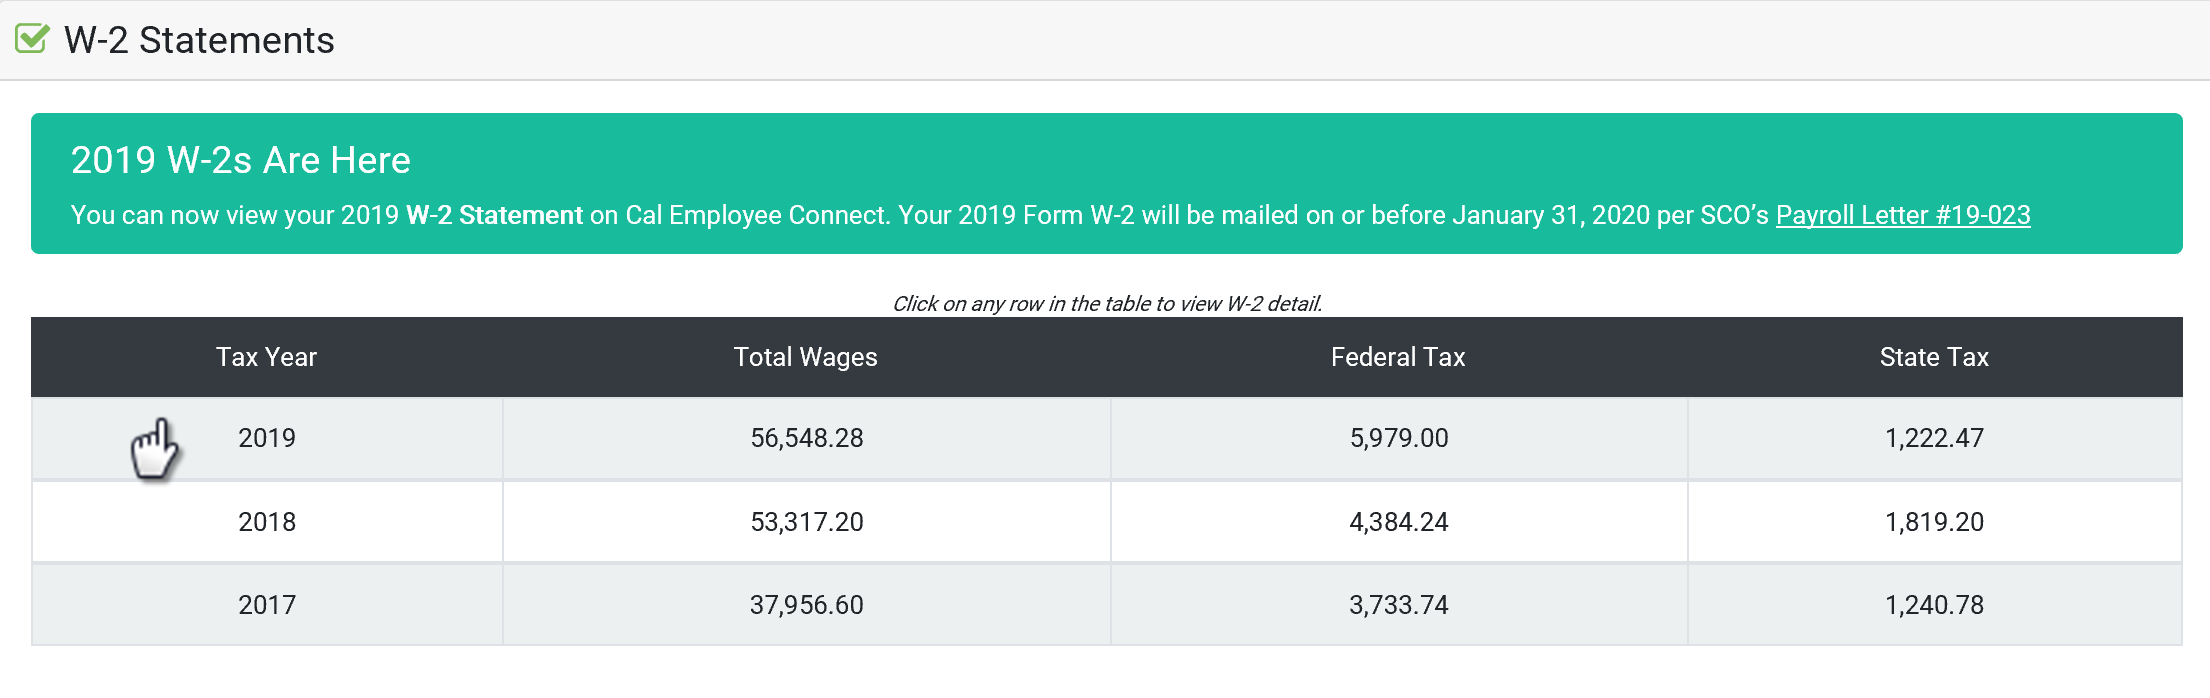2210x698 pixels.
Task: Select the 2018 tax year row
Action: [x=1106, y=522]
